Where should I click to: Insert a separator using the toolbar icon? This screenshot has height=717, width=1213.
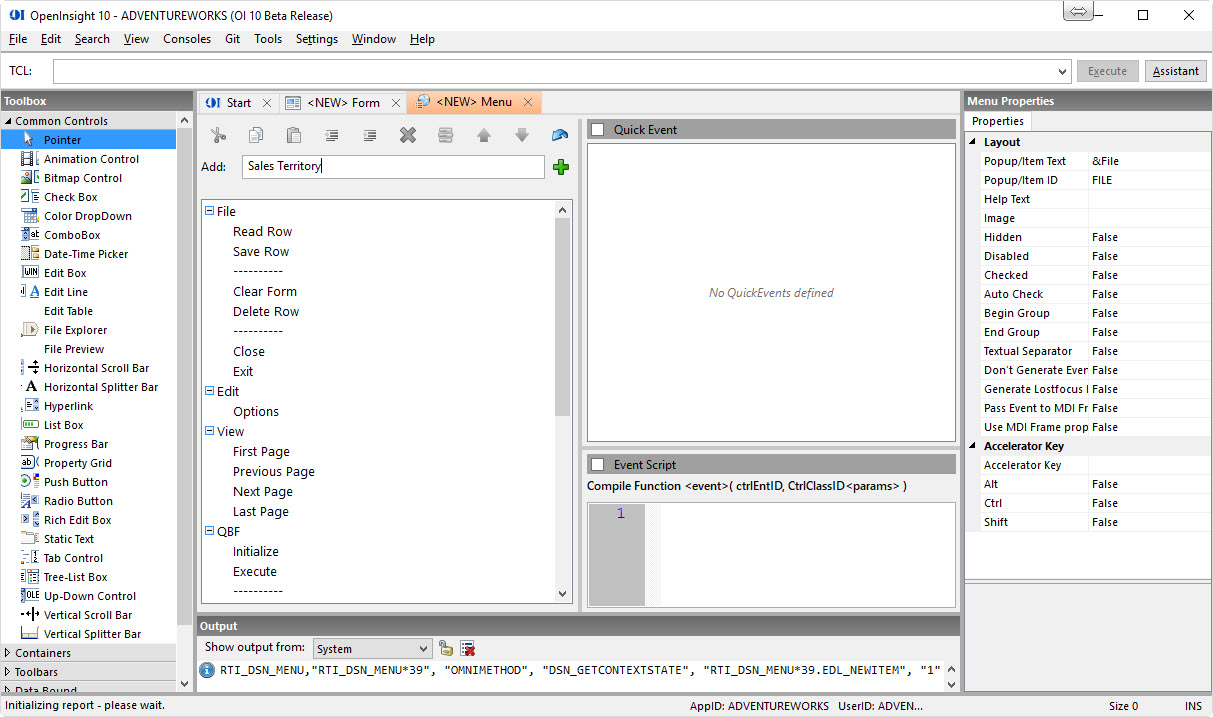446,135
